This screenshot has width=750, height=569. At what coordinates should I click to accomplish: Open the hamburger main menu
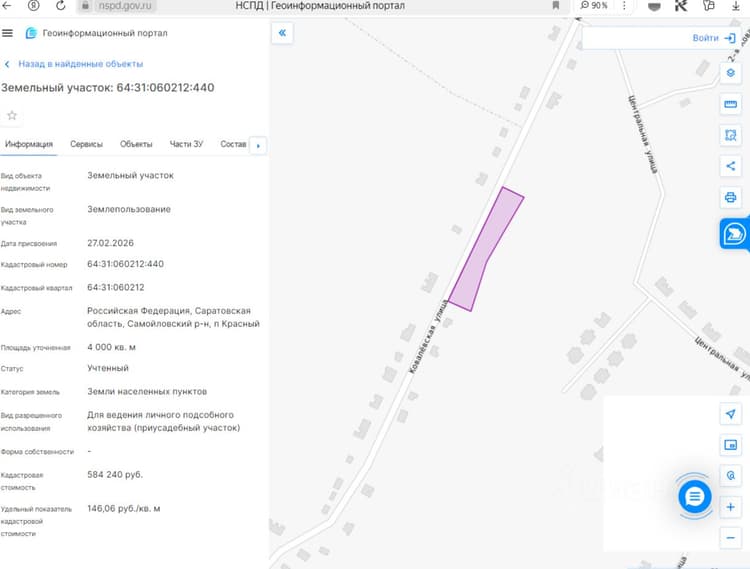pos(7,33)
